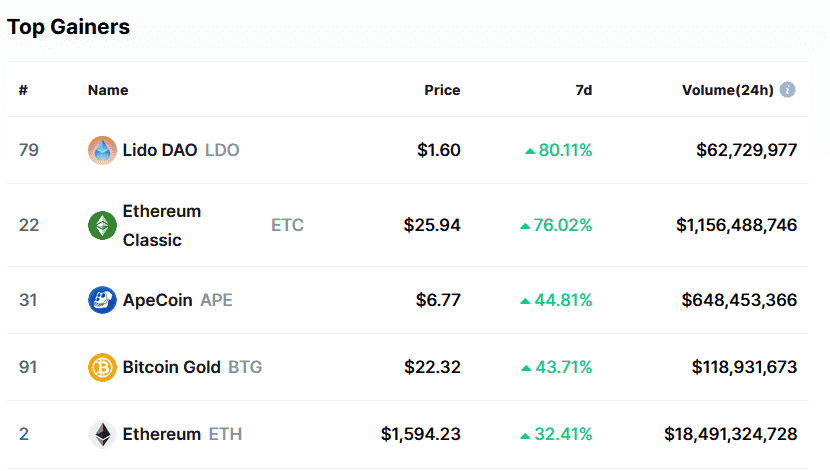Open the Ethereum Classic coin link

point(161,225)
